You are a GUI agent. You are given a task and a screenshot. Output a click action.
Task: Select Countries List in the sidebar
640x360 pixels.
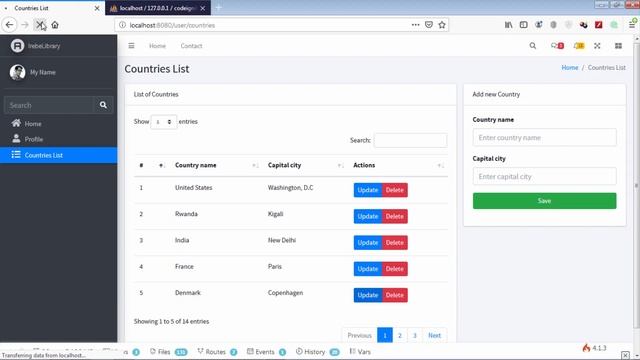pos(58,155)
